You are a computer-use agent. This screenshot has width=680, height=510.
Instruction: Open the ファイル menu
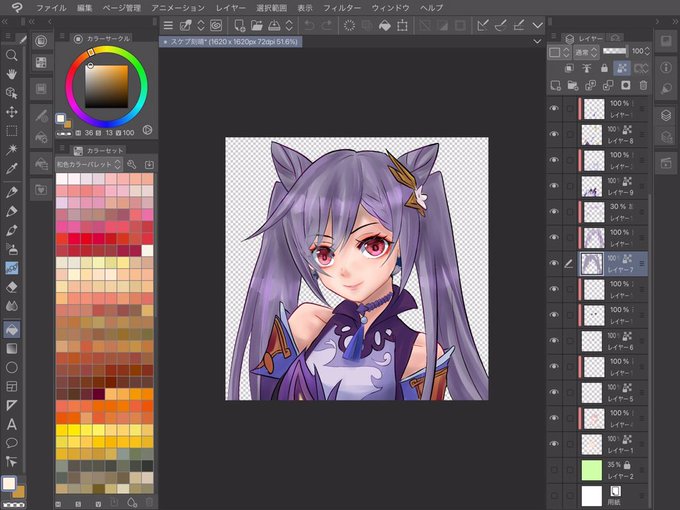click(51, 8)
